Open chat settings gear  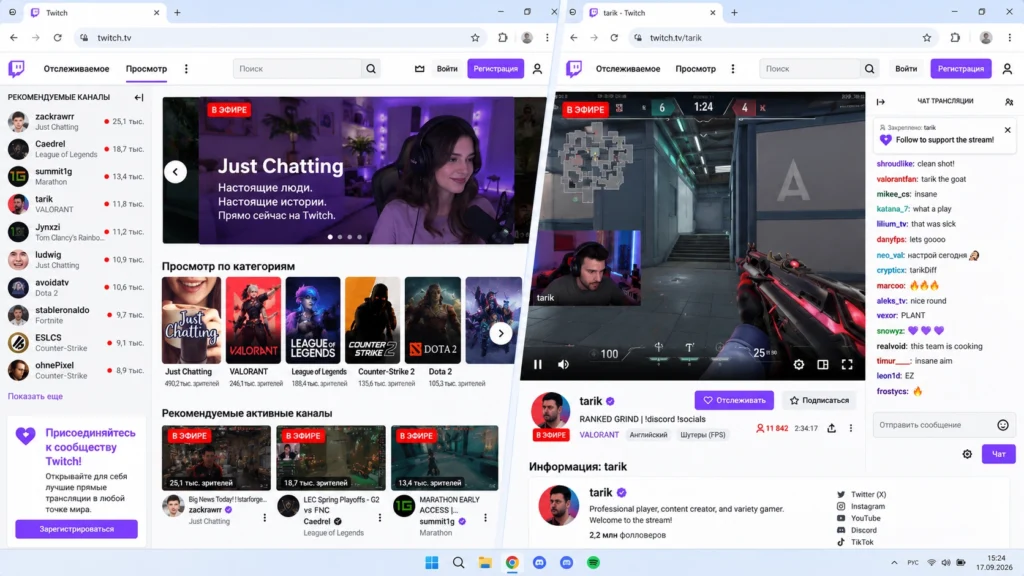click(x=967, y=454)
